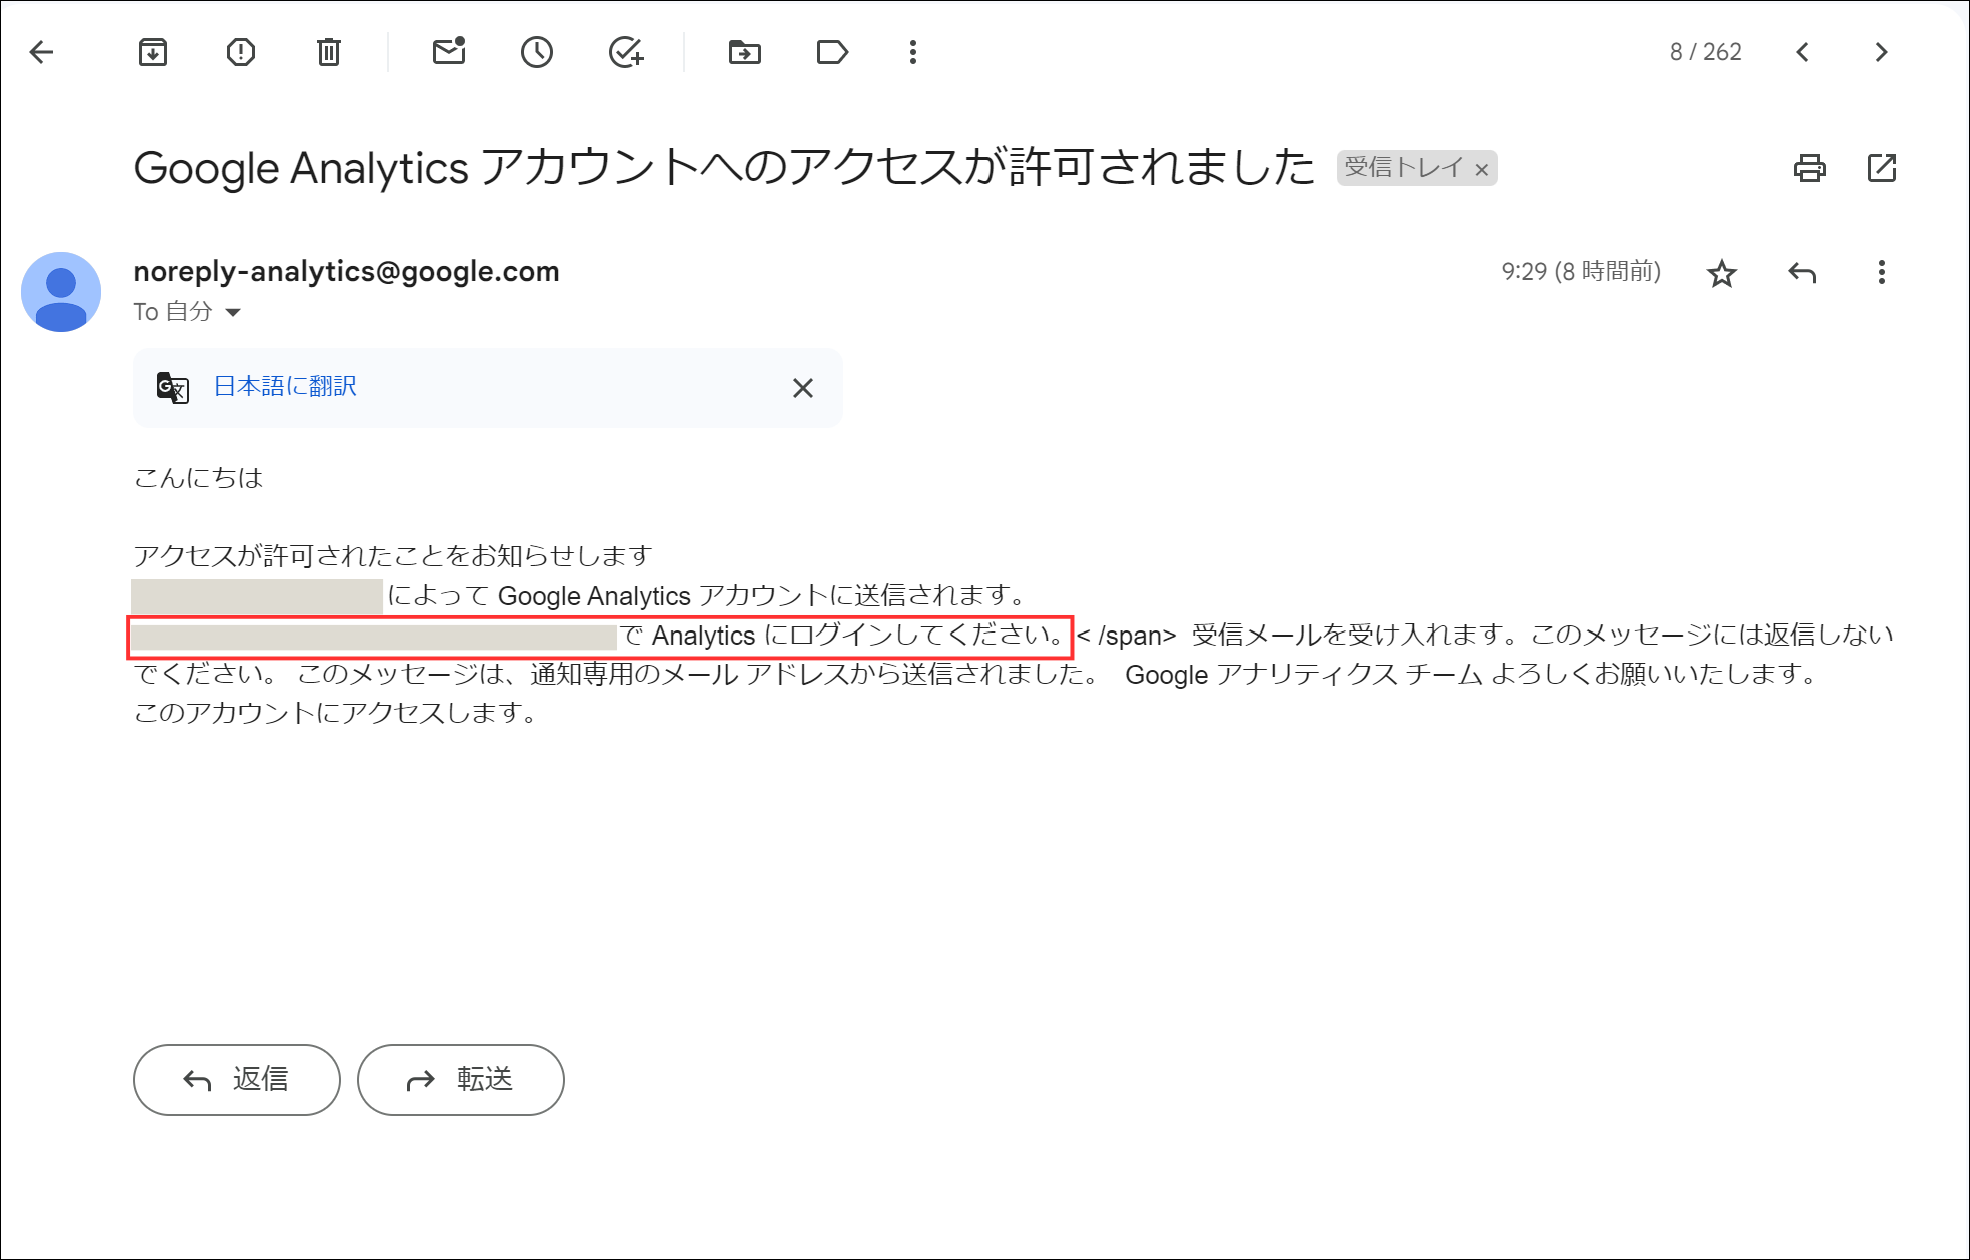This screenshot has height=1260, width=1970.
Task: Click the line アクセスが許可されたことをお知らせします
Action: [x=393, y=556]
